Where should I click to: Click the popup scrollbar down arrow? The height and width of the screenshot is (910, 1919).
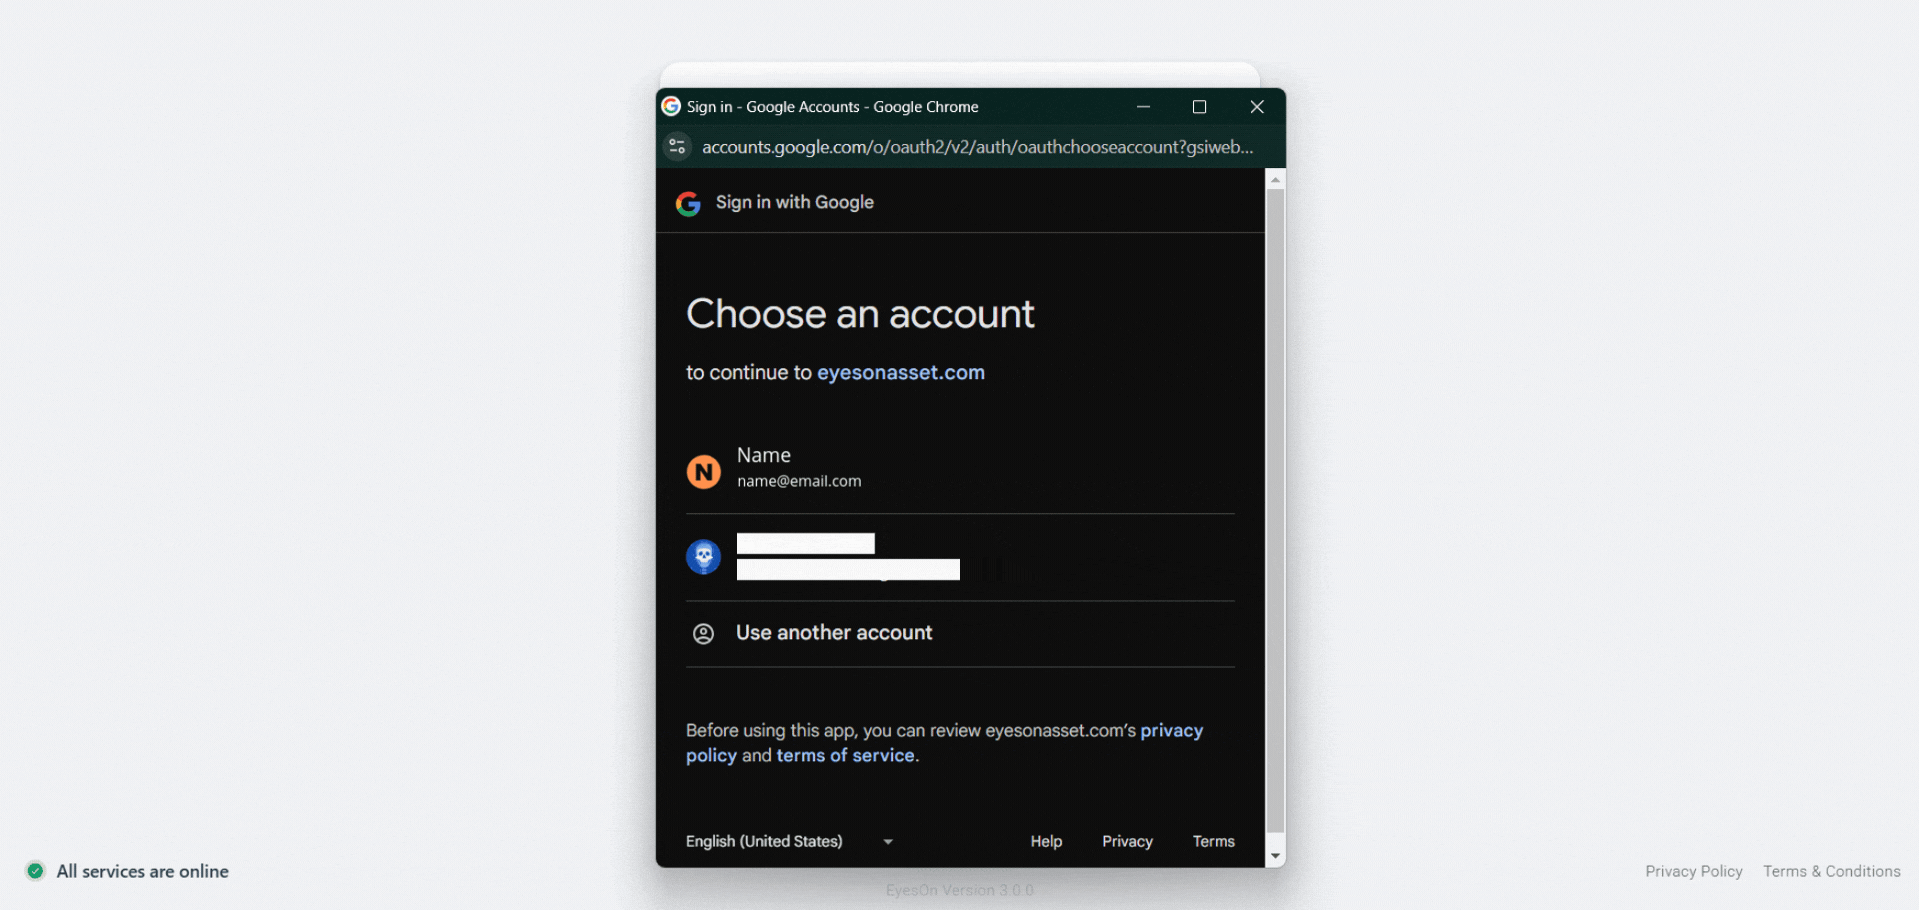click(x=1275, y=856)
